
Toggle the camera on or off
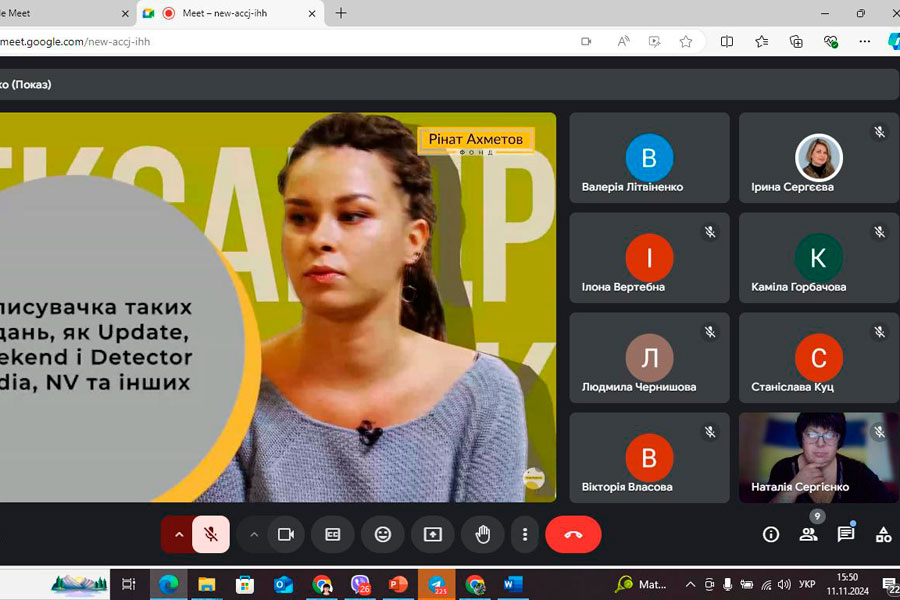point(285,534)
